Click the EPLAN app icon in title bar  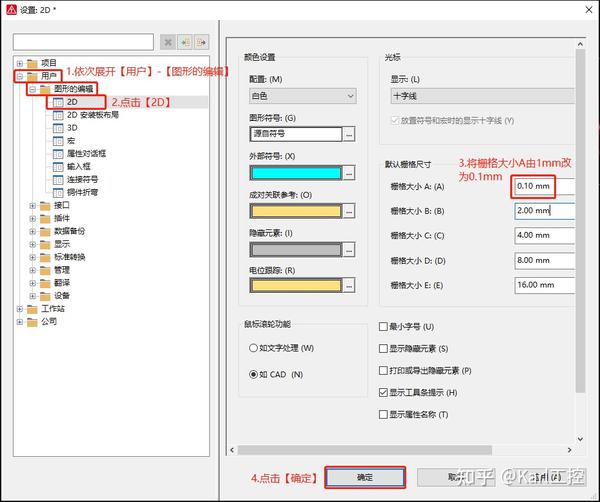point(11,10)
